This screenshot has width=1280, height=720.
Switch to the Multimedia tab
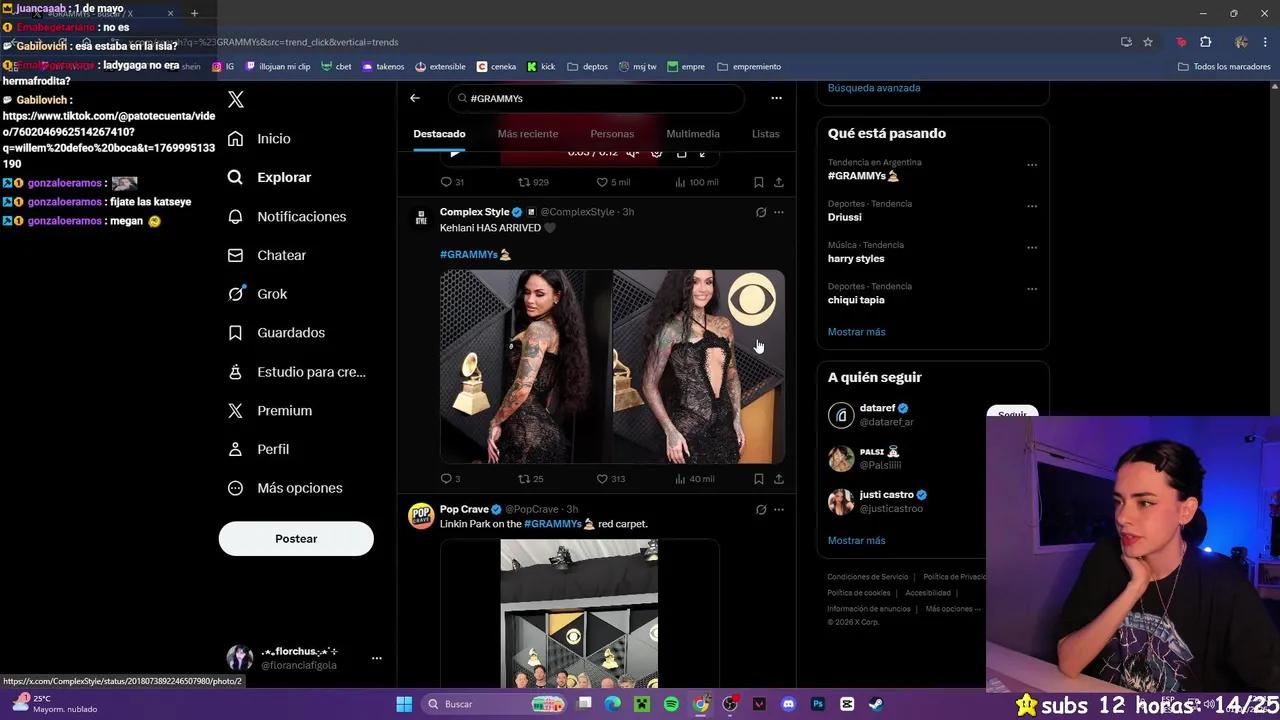point(692,134)
